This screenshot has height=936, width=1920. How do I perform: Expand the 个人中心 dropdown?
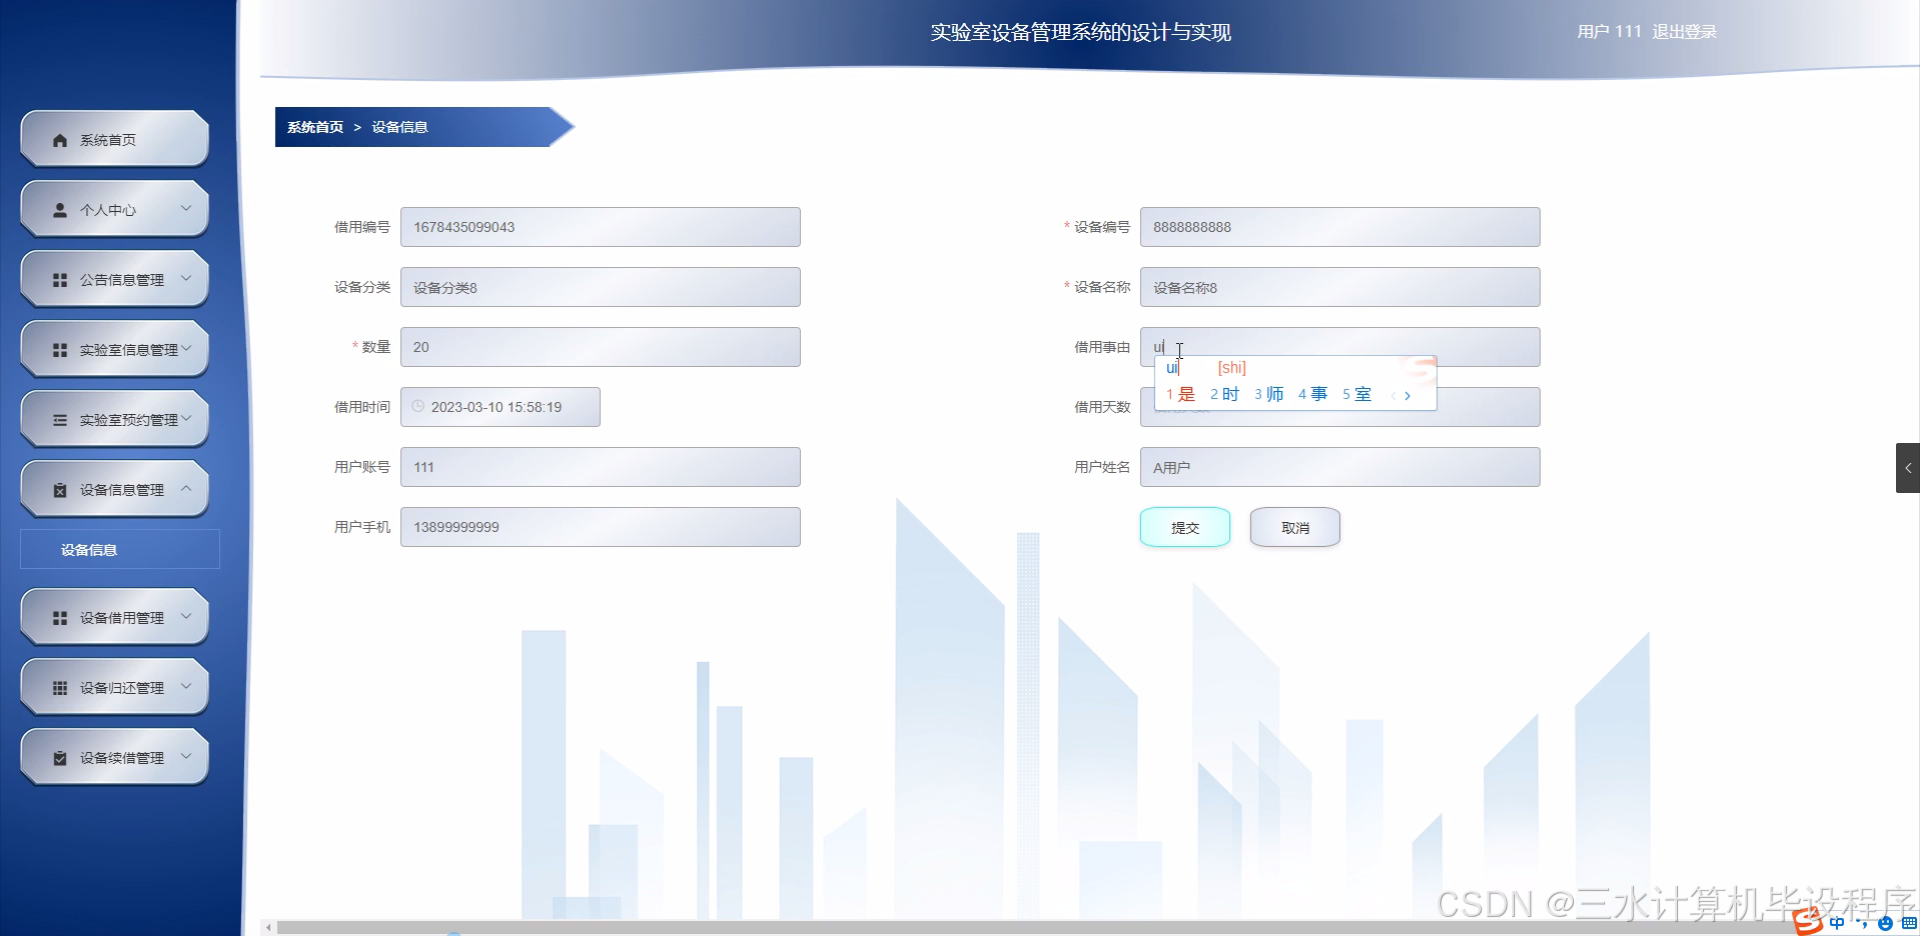pos(186,209)
